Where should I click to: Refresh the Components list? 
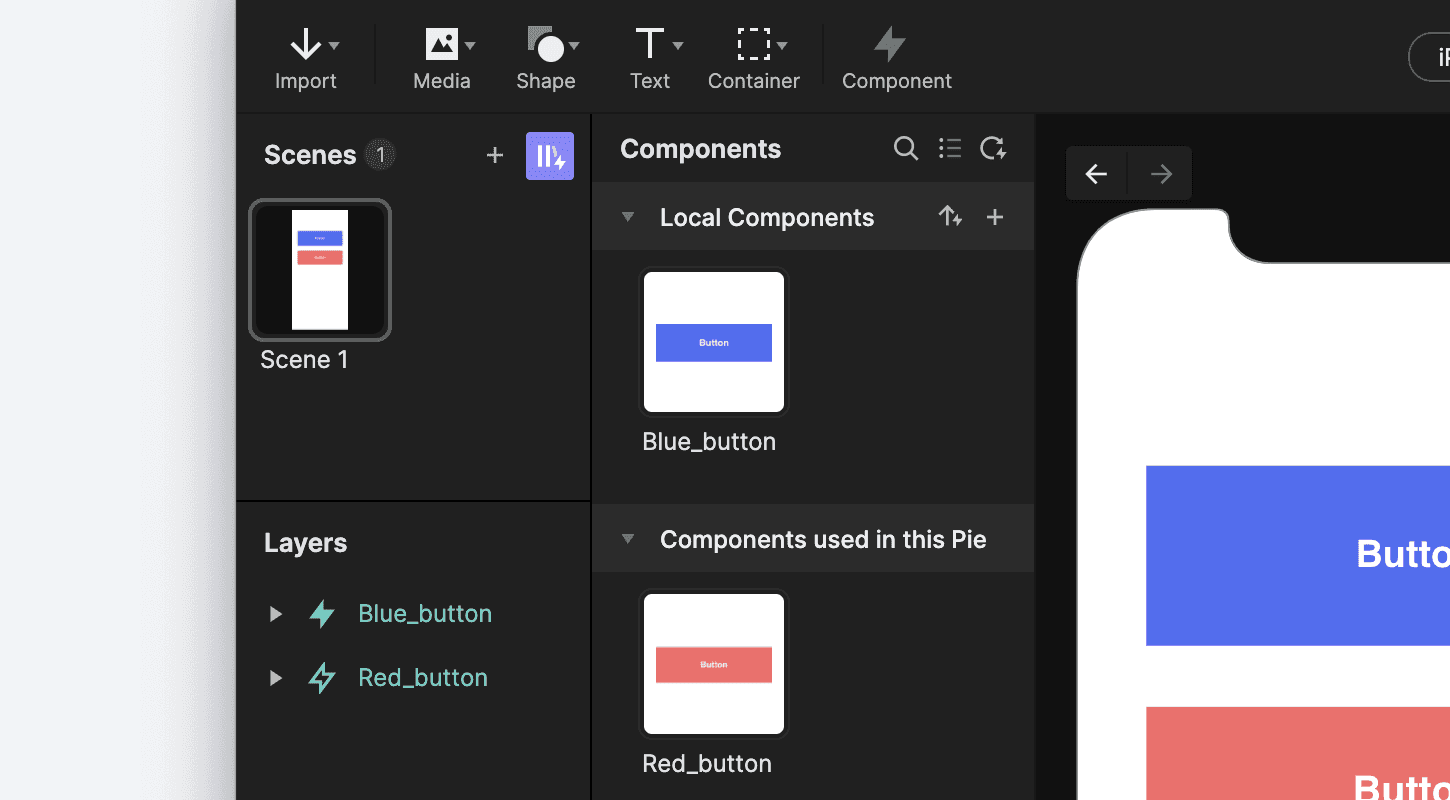click(993, 148)
